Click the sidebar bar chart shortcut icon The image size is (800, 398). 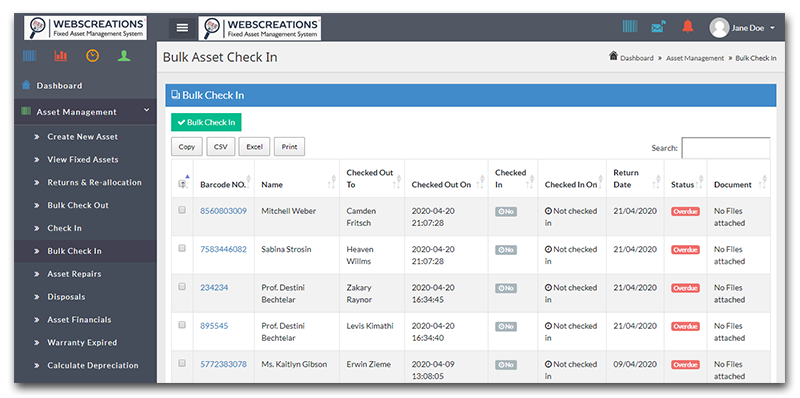click(61, 56)
